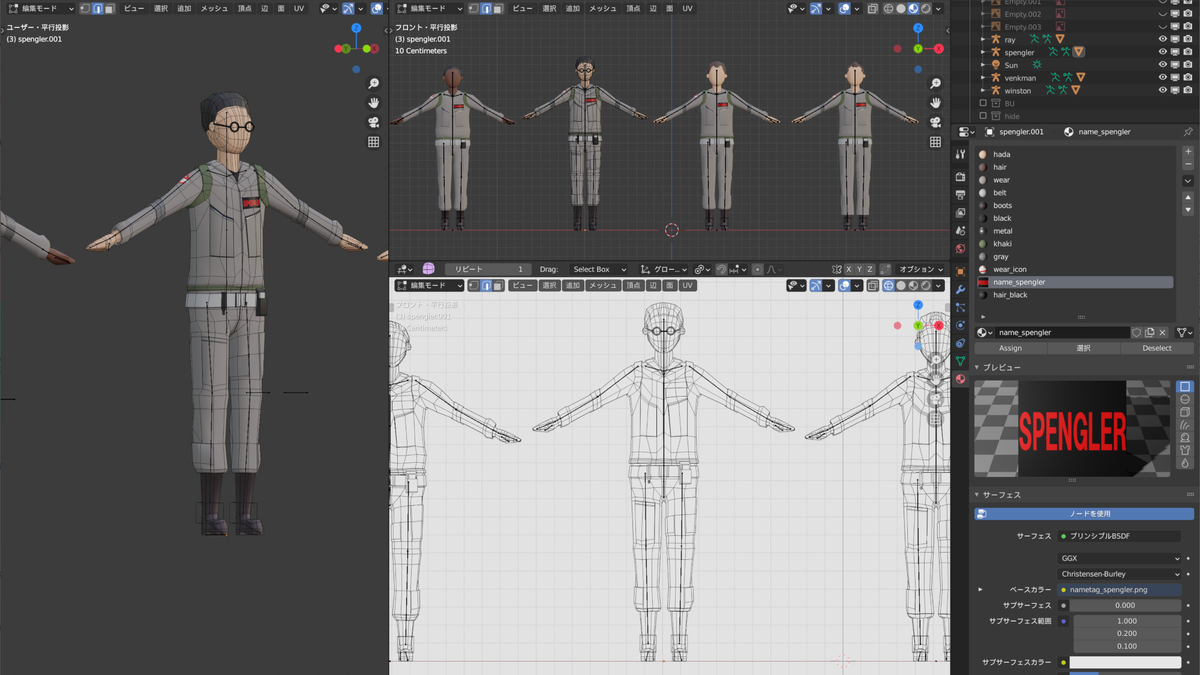Open メッシュ menu in front viewport header

(x=602, y=8)
